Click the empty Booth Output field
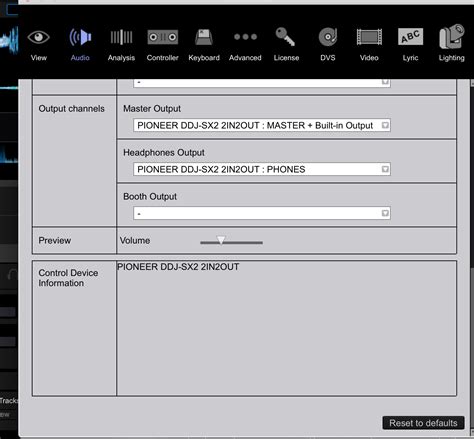Screen dimensions: 474x439 click(262, 213)
